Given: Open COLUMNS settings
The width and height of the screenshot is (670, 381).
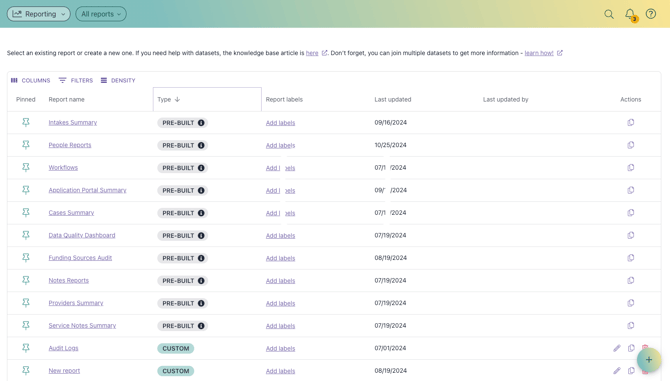Looking at the screenshot, I should 30,80.
